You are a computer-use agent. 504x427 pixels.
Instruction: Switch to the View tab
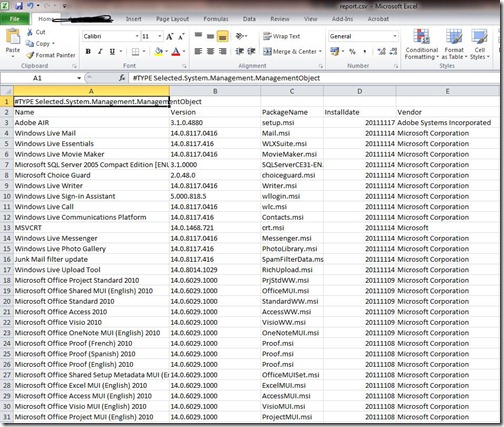coord(310,19)
